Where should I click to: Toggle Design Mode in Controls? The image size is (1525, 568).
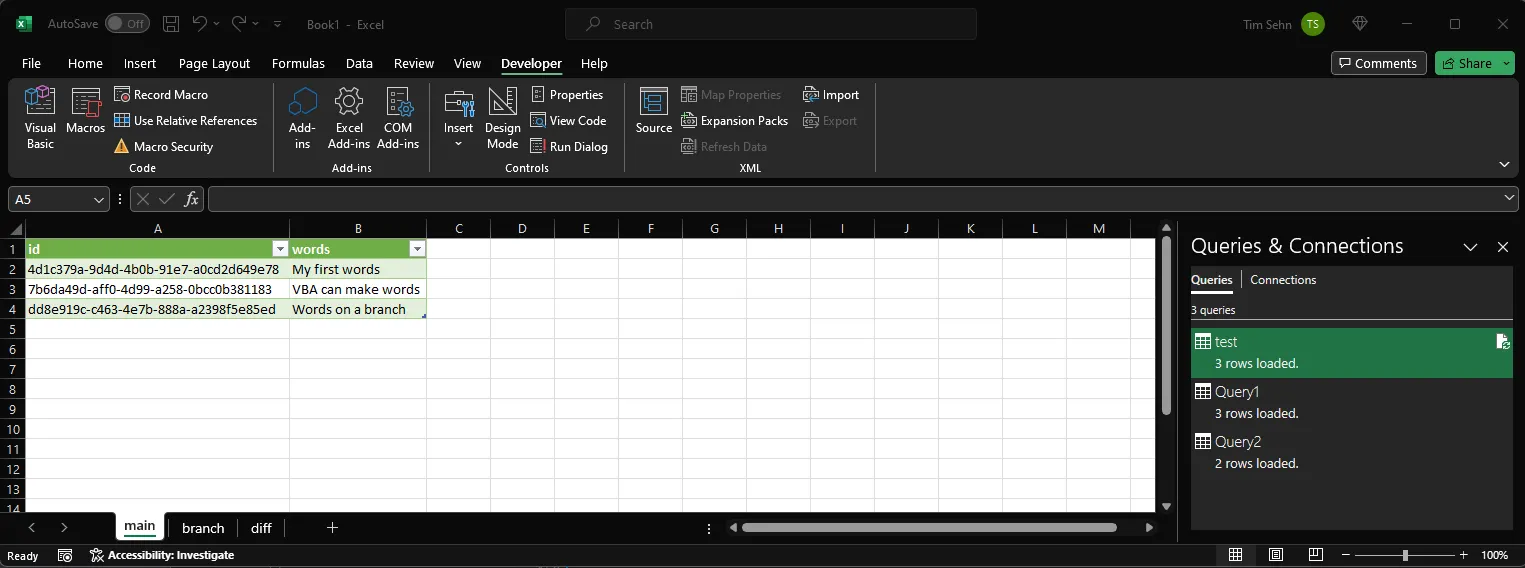502,118
